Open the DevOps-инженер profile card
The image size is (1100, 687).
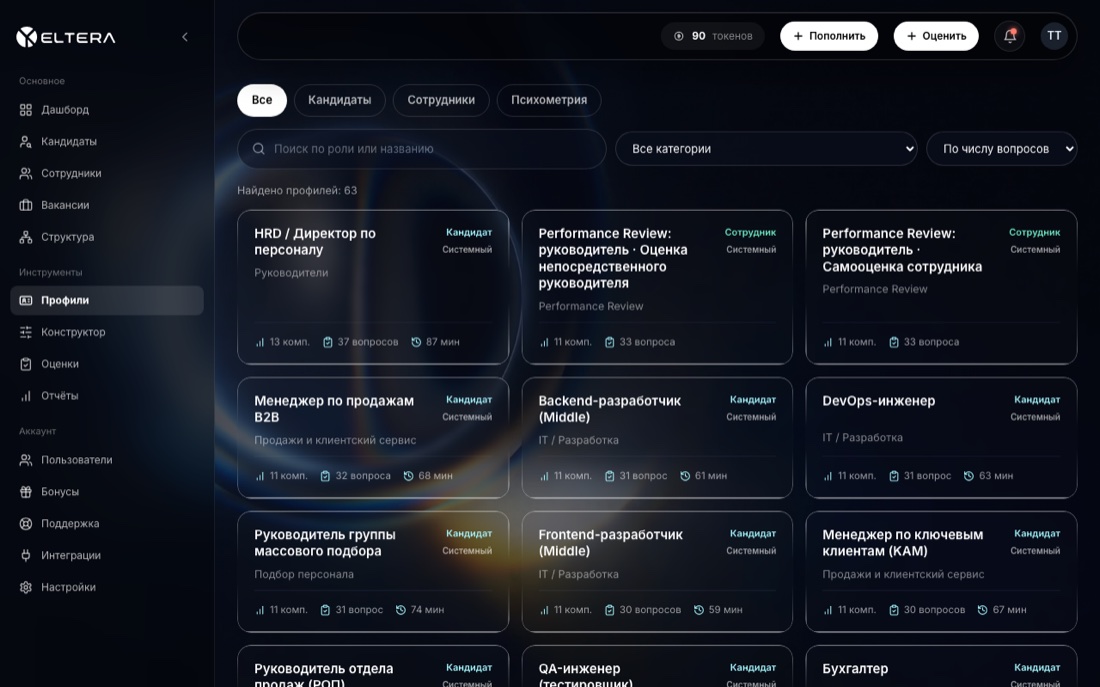[x=941, y=438]
